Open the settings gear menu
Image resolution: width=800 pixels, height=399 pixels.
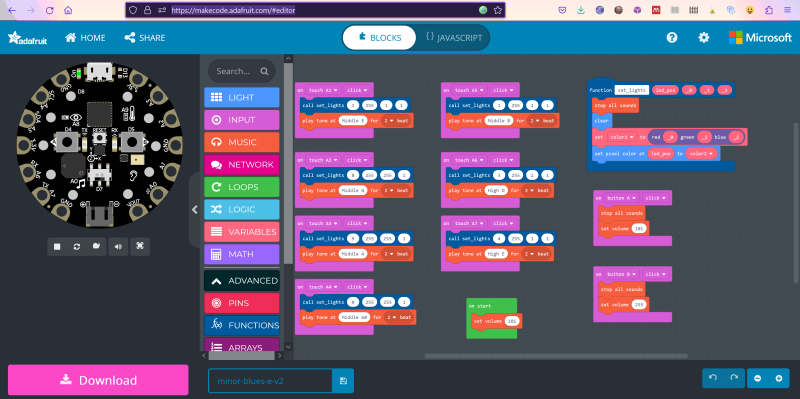(x=704, y=37)
